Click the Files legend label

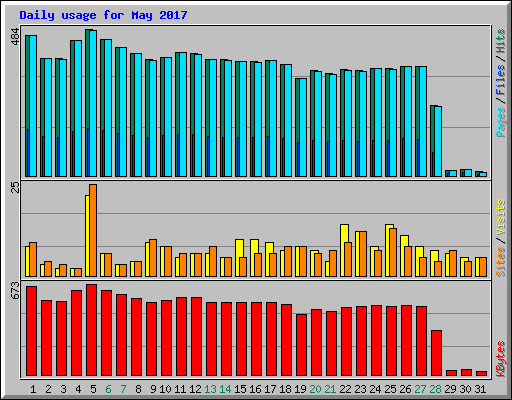[x=501, y=80]
